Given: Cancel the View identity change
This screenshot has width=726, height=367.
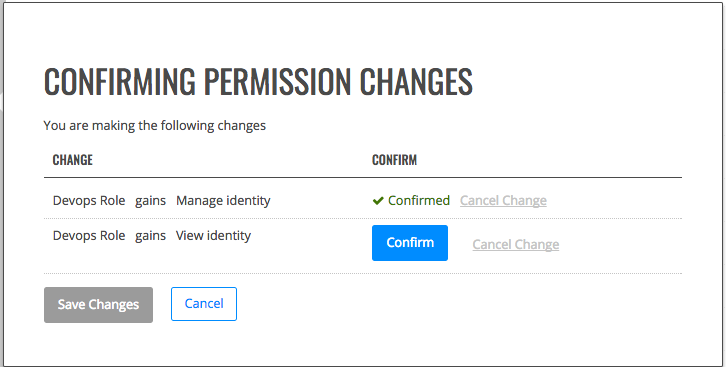Looking at the screenshot, I should (x=515, y=244).
